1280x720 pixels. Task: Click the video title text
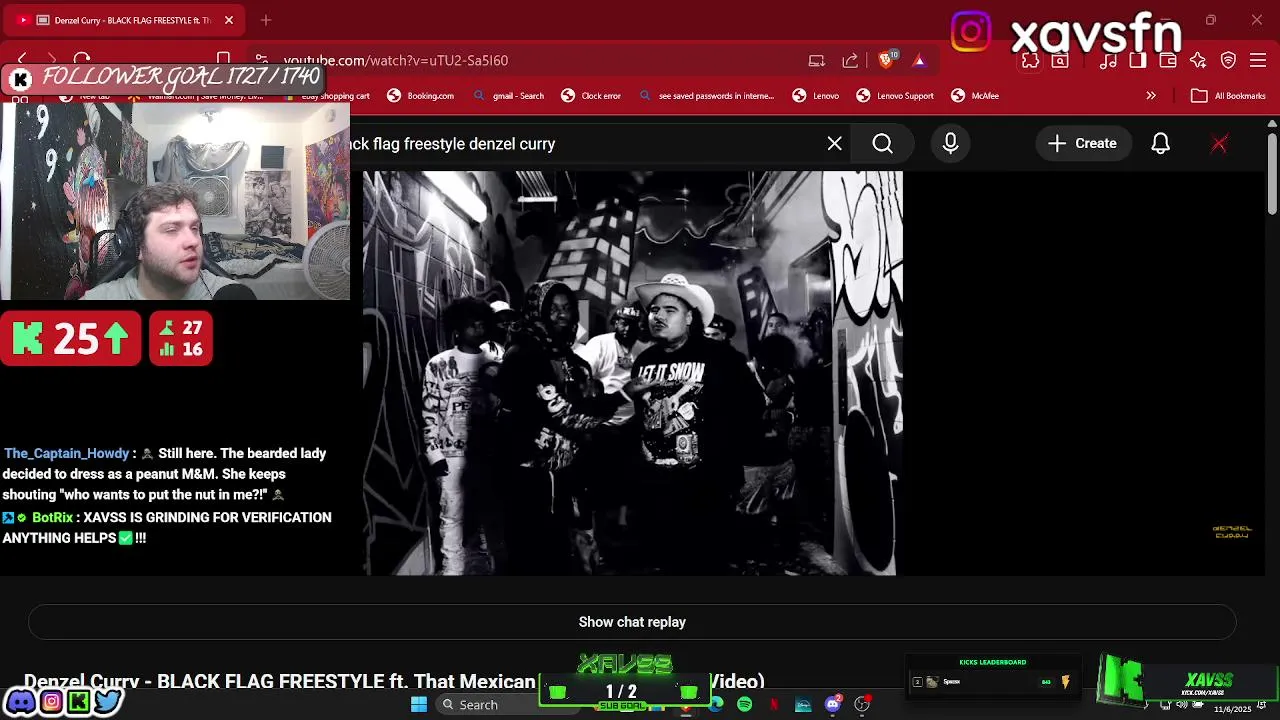coord(394,681)
